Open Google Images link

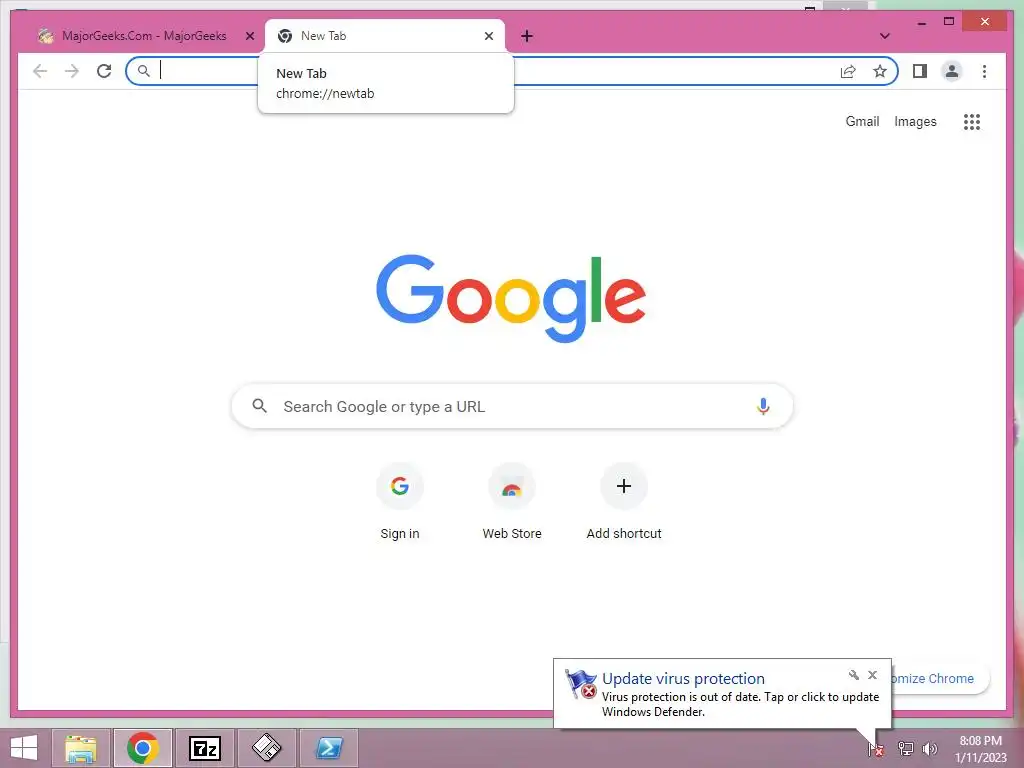pyautogui.click(x=915, y=121)
